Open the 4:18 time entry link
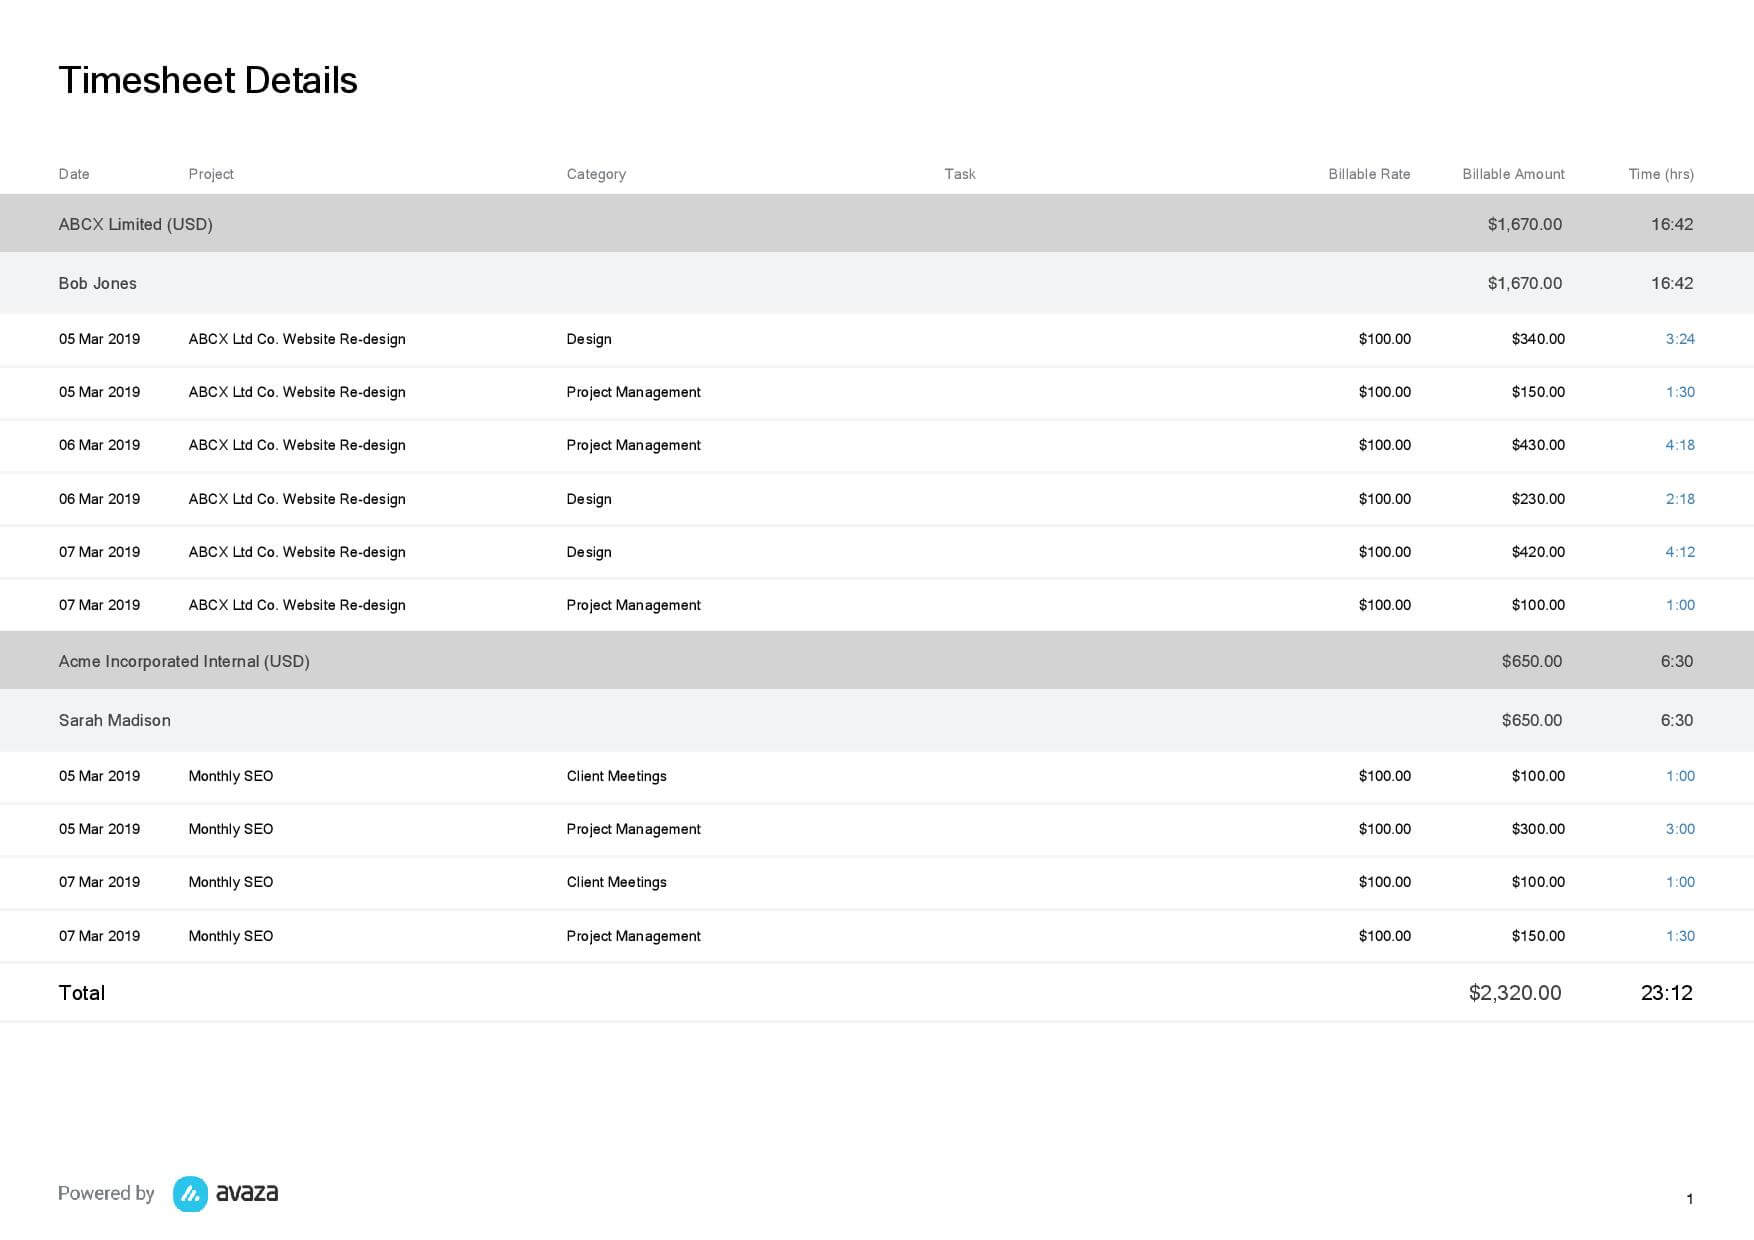This screenshot has height=1240, width=1754. [x=1680, y=445]
